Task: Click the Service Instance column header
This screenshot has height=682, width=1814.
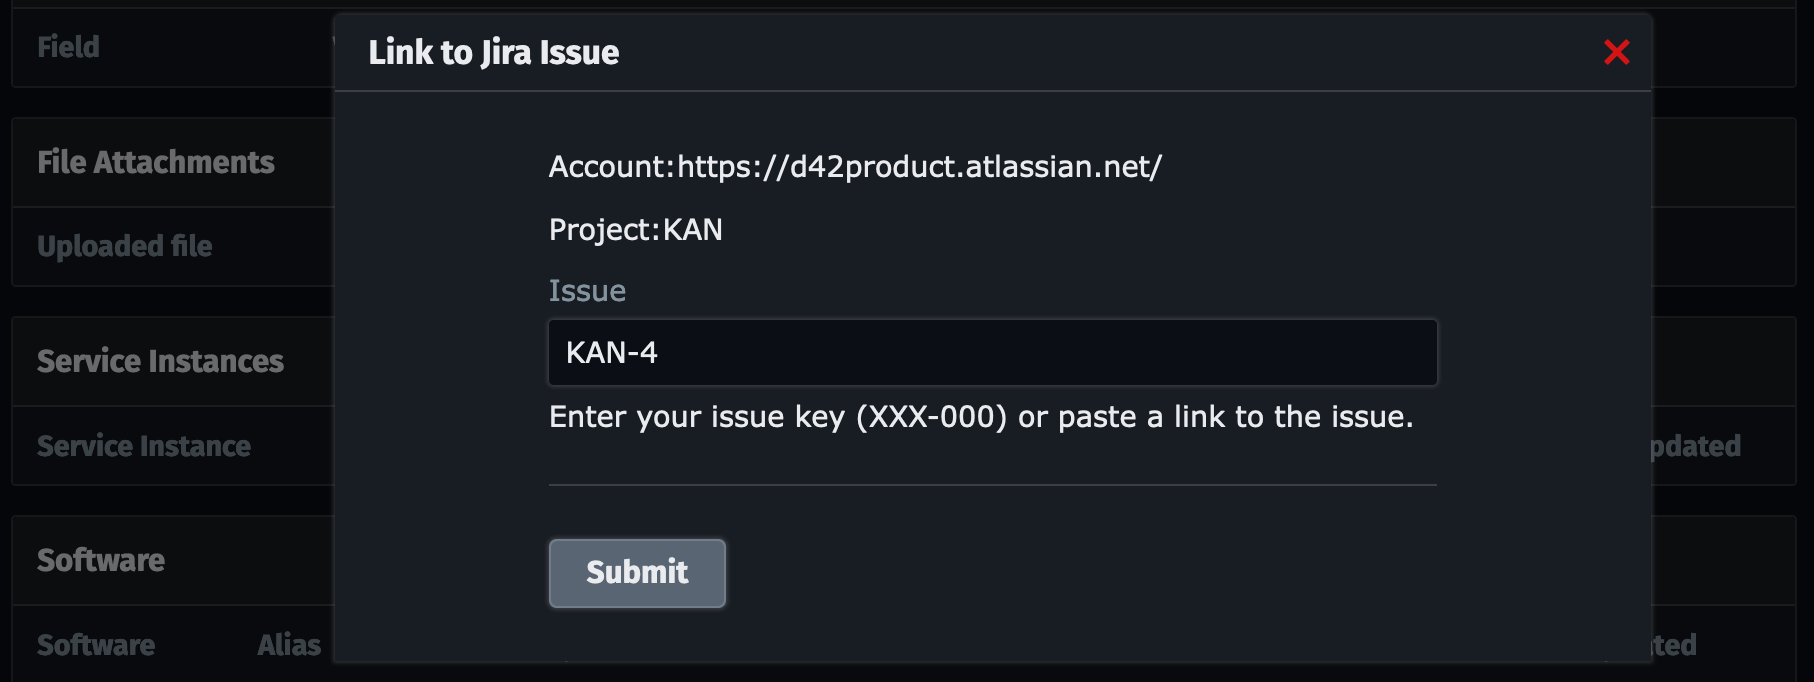Action: coord(144,446)
